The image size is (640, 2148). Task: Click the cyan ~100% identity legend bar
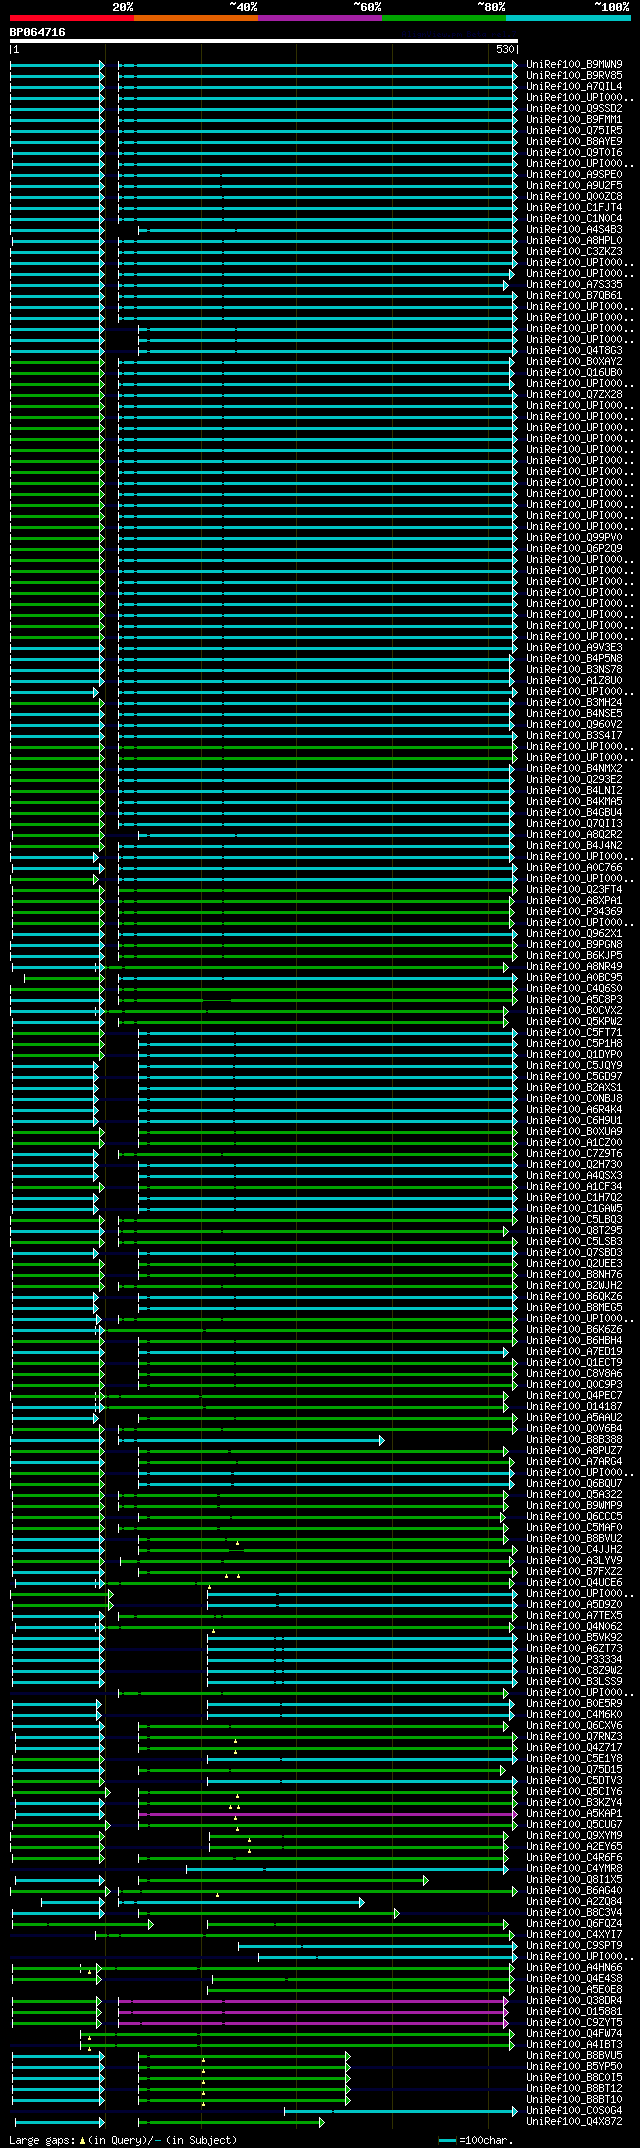pyautogui.click(x=568, y=18)
